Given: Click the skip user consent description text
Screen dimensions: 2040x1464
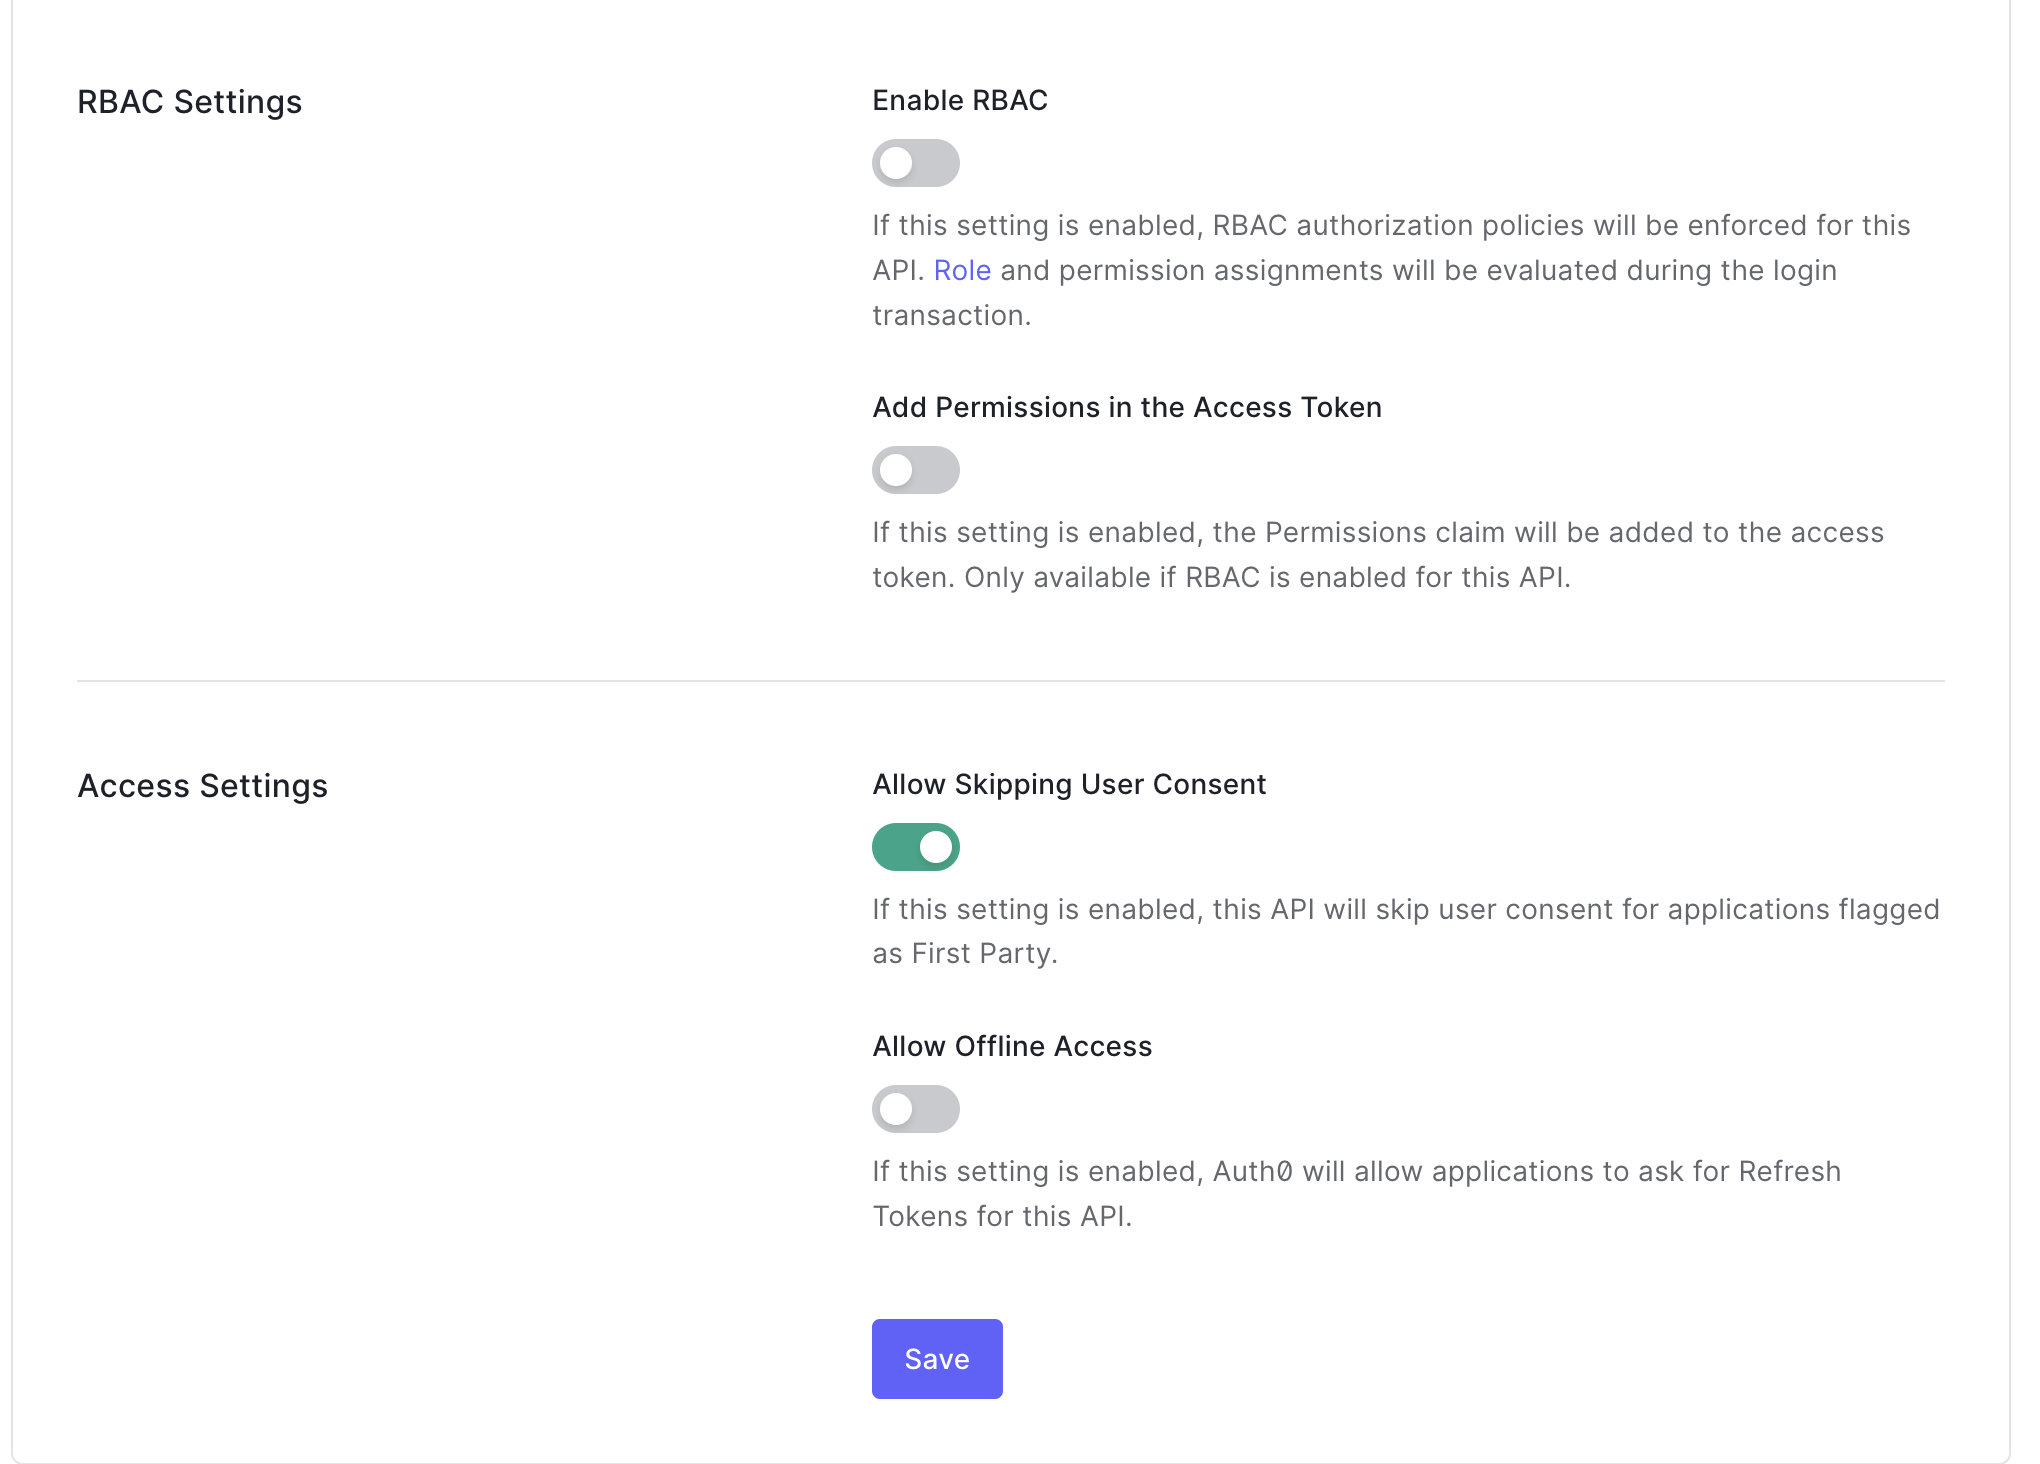Looking at the screenshot, I should point(1404,910).
